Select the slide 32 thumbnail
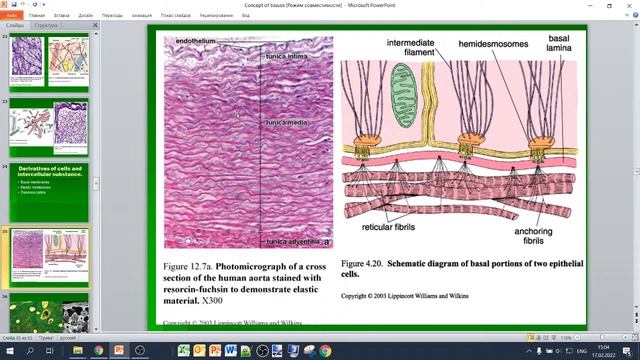Screen dimensions: 640x360 pos(49,62)
